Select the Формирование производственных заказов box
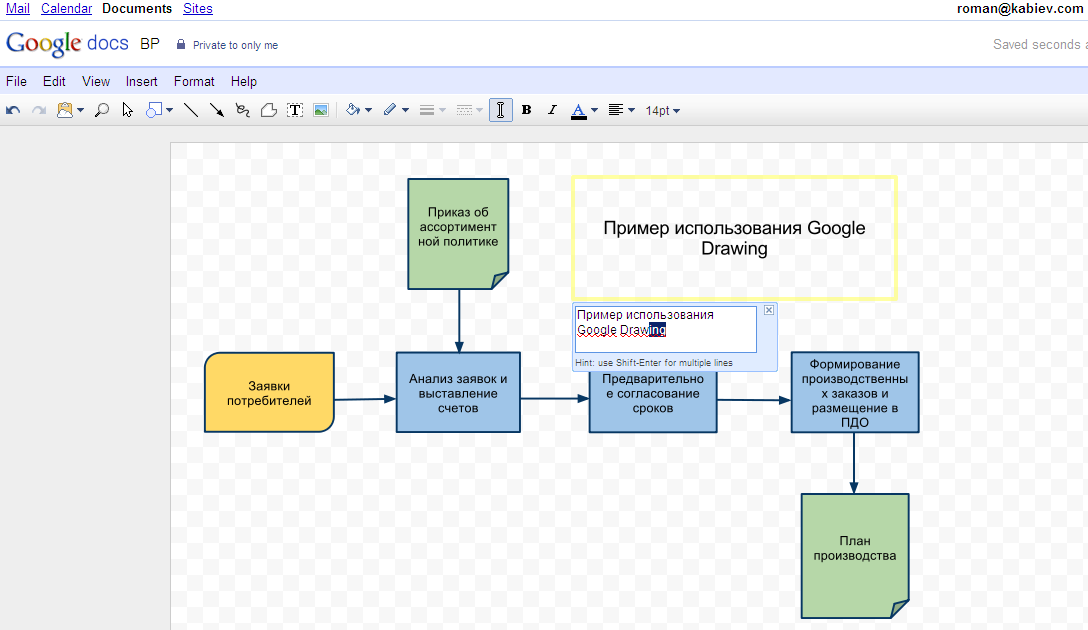The height and width of the screenshot is (630, 1088). pos(855,393)
